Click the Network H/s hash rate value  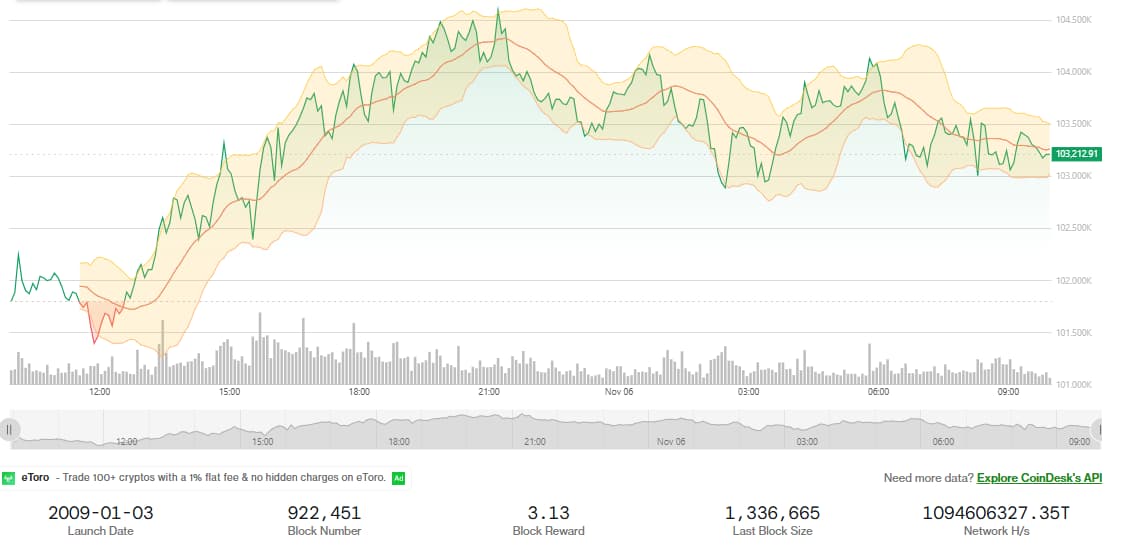pos(996,513)
